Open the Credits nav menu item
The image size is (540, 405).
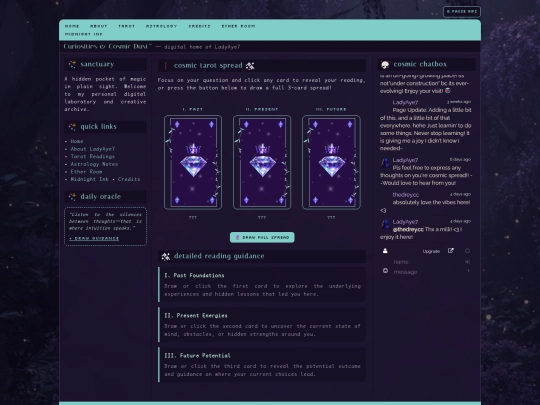199,26
